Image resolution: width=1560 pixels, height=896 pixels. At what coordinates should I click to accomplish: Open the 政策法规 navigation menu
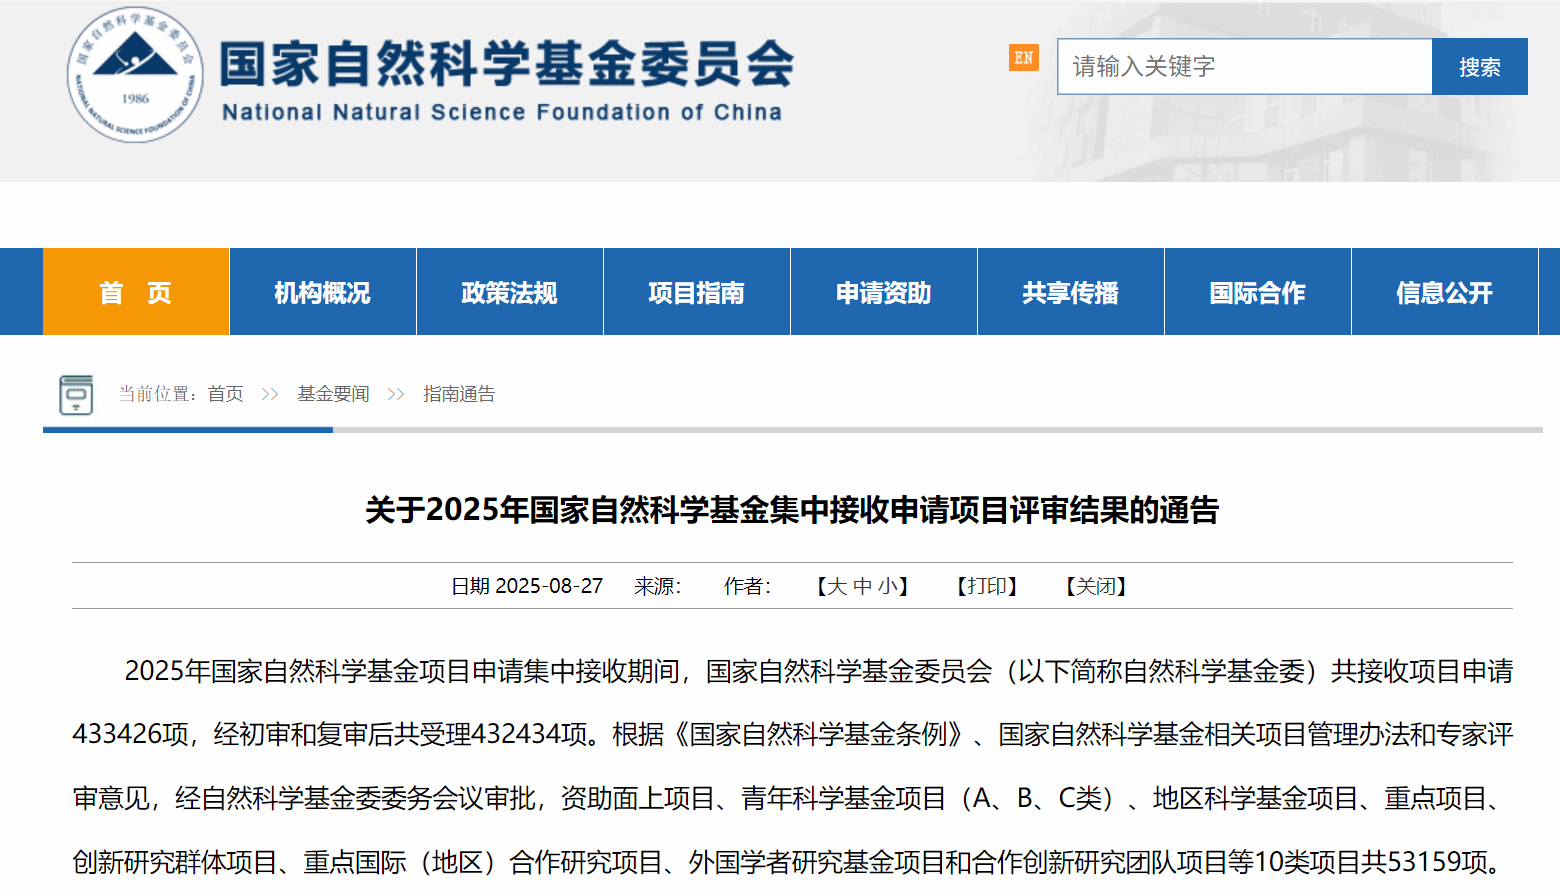tap(510, 292)
